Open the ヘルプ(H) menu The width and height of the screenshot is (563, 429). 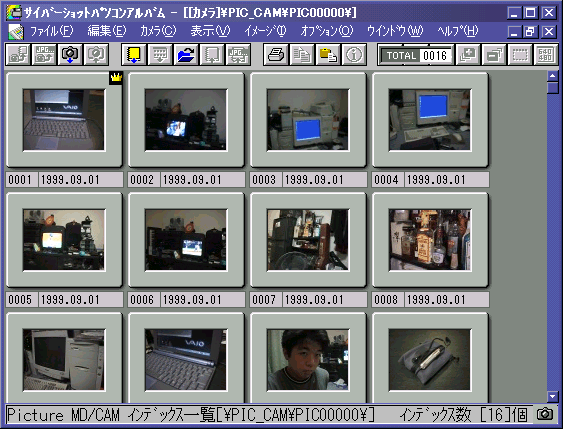point(458,31)
